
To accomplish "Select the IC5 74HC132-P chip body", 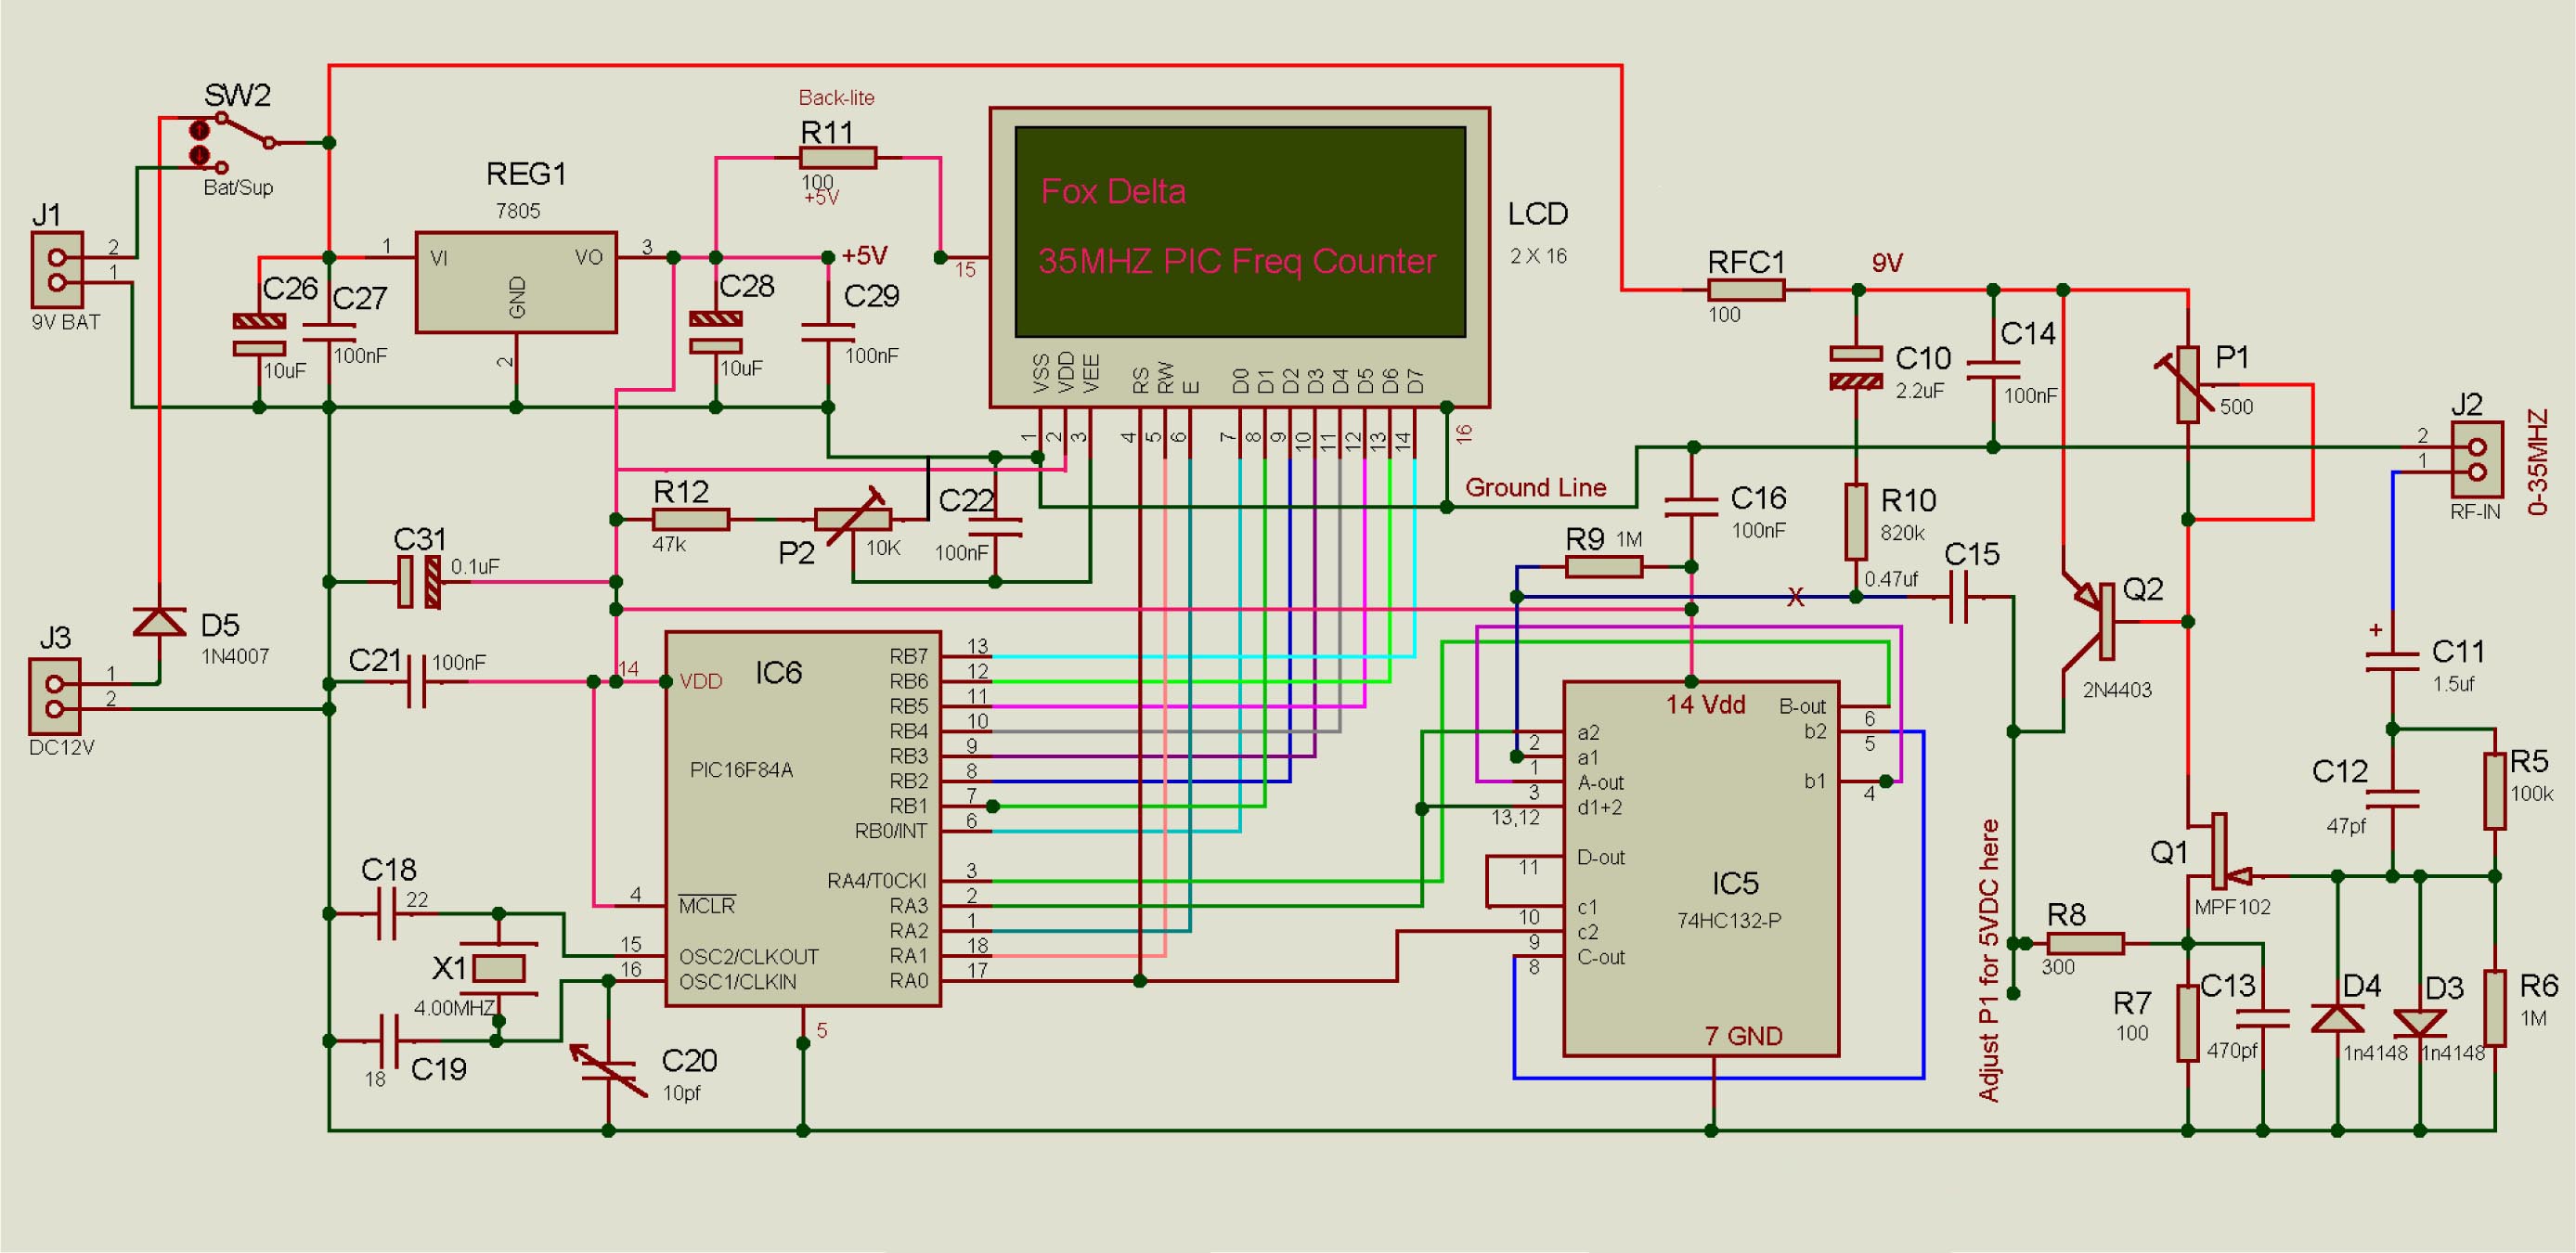I will (x=1701, y=868).
